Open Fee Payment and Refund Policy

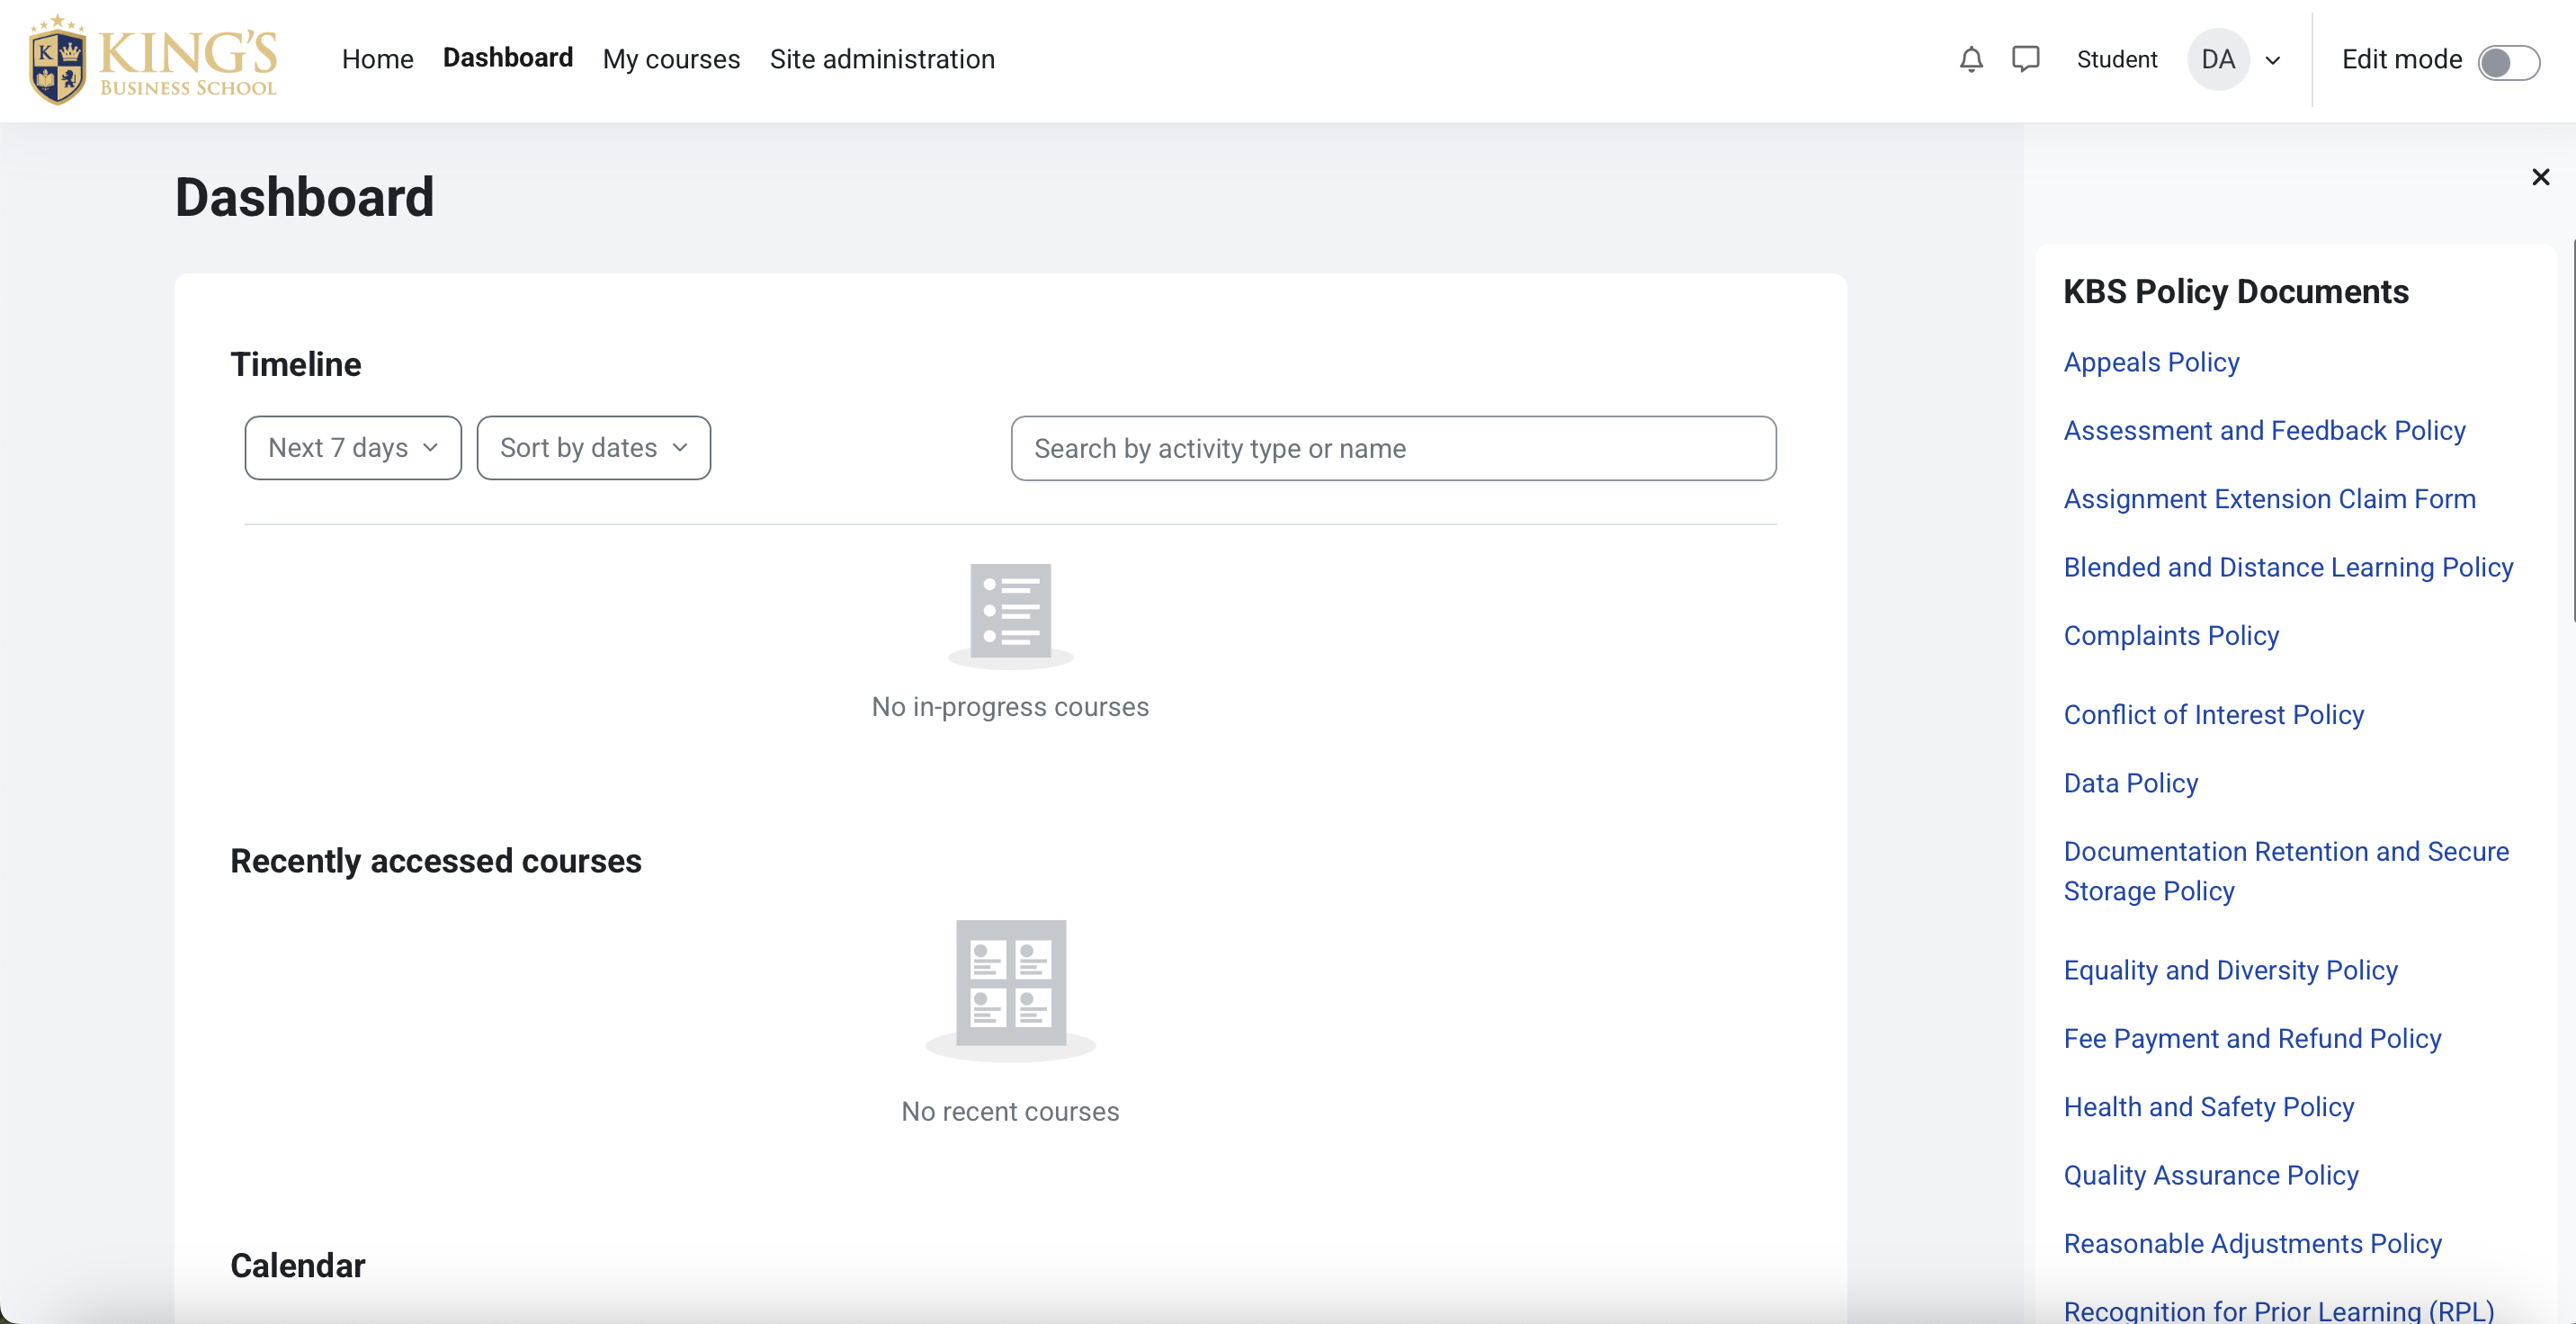pos(2251,1039)
